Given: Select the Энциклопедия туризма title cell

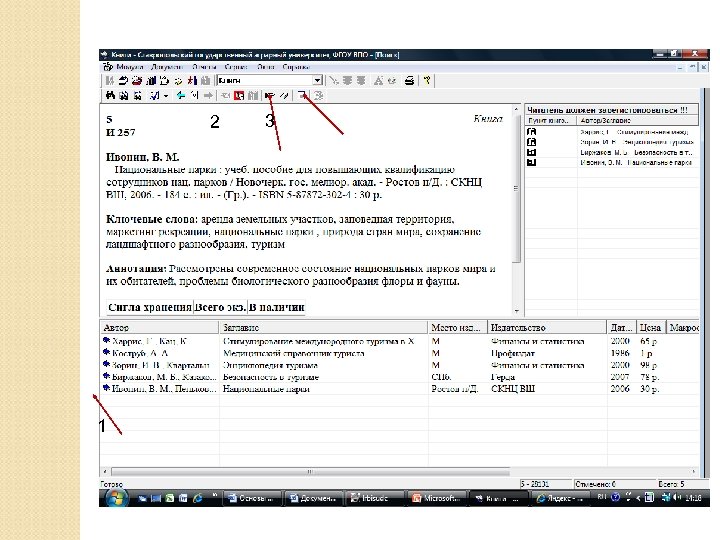Looking at the screenshot, I should click(x=270, y=366).
